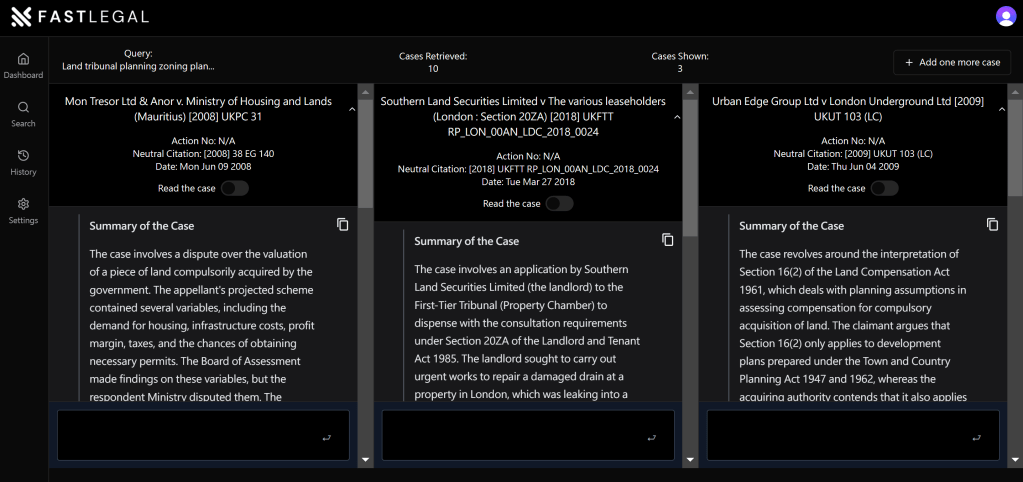Click the FastLegal logo icon
This screenshot has width=1023, height=482.
[x=22, y=16]
